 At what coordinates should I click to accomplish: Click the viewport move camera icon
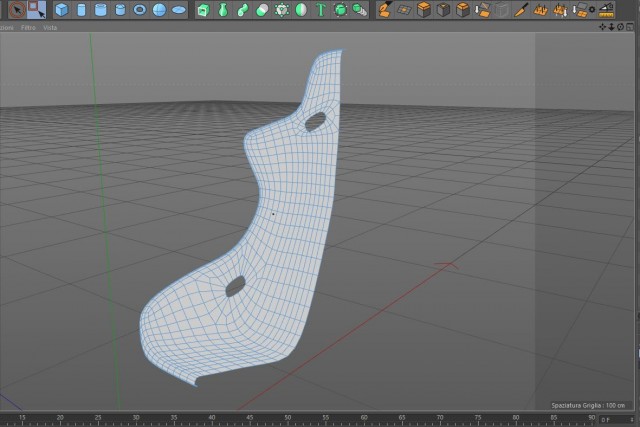coord(602,27)
